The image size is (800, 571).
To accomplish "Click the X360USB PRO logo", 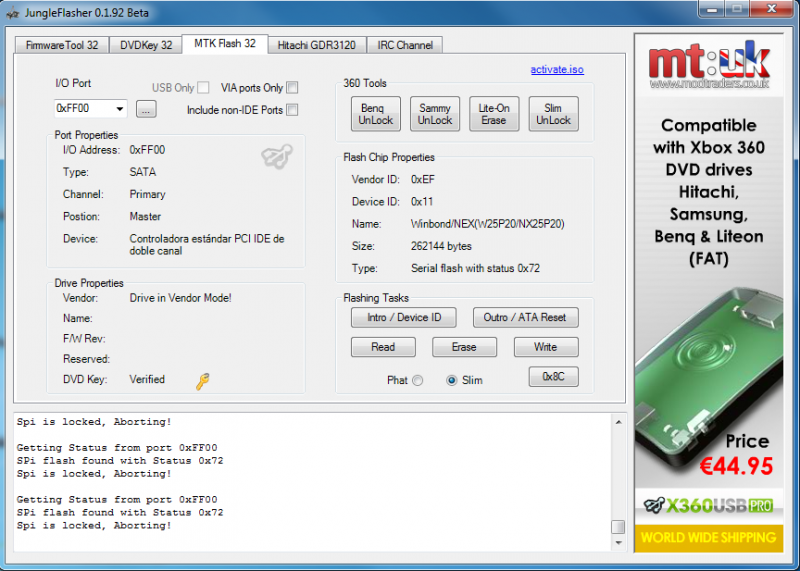I will [709, 505].
